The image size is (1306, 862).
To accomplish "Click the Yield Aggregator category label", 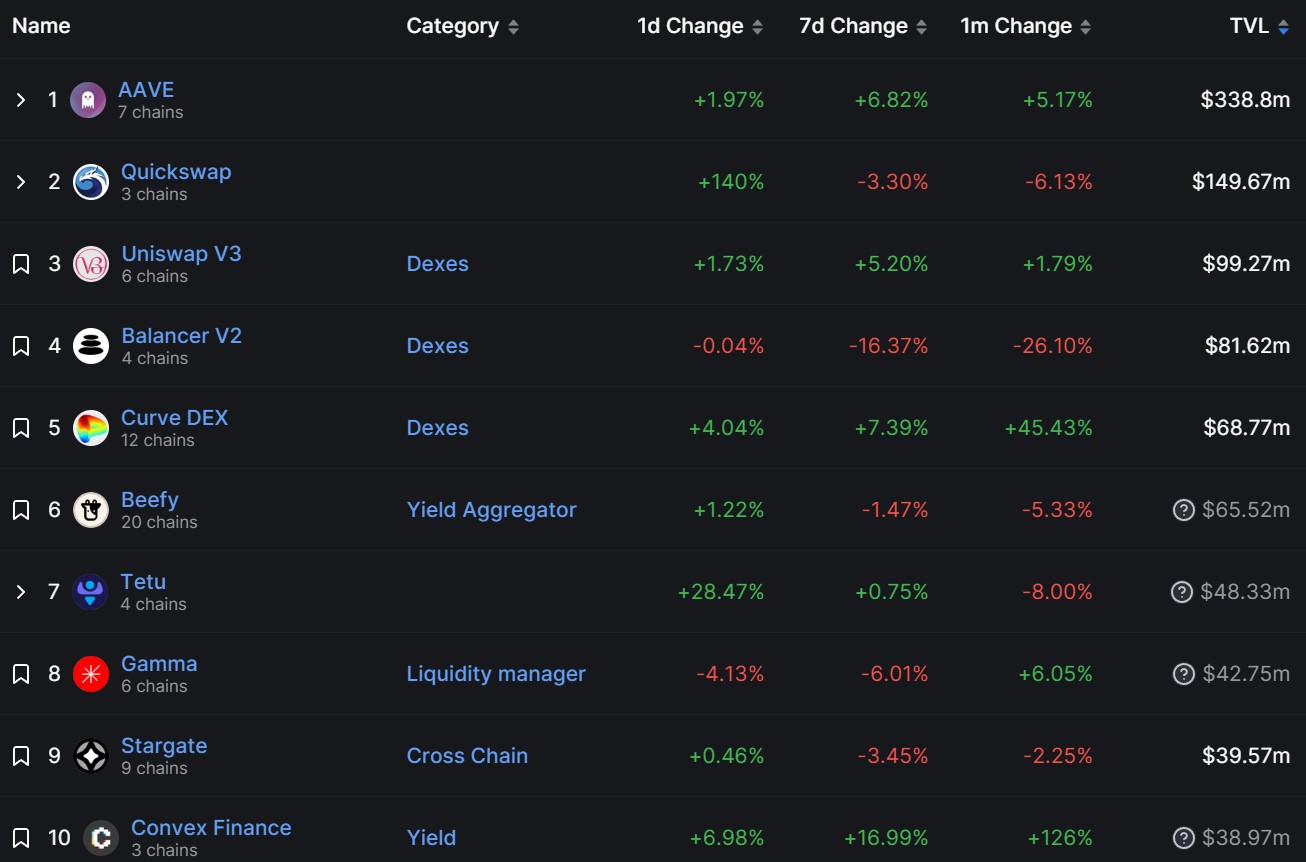I will 492,509.
